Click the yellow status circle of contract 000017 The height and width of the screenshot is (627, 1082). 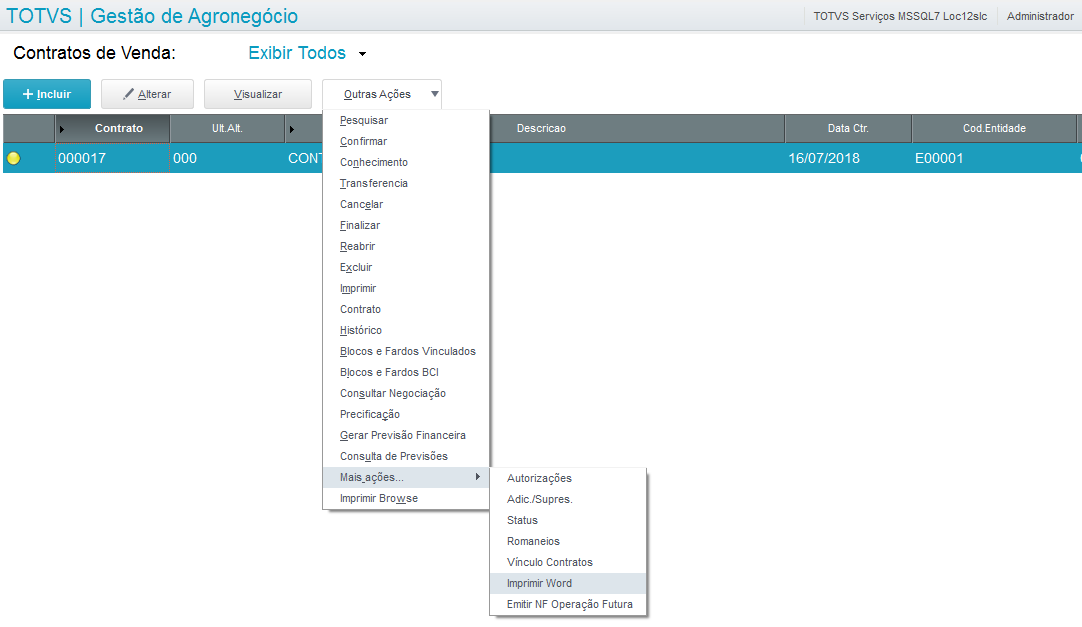pyautogui.click(x=14, y=159)
